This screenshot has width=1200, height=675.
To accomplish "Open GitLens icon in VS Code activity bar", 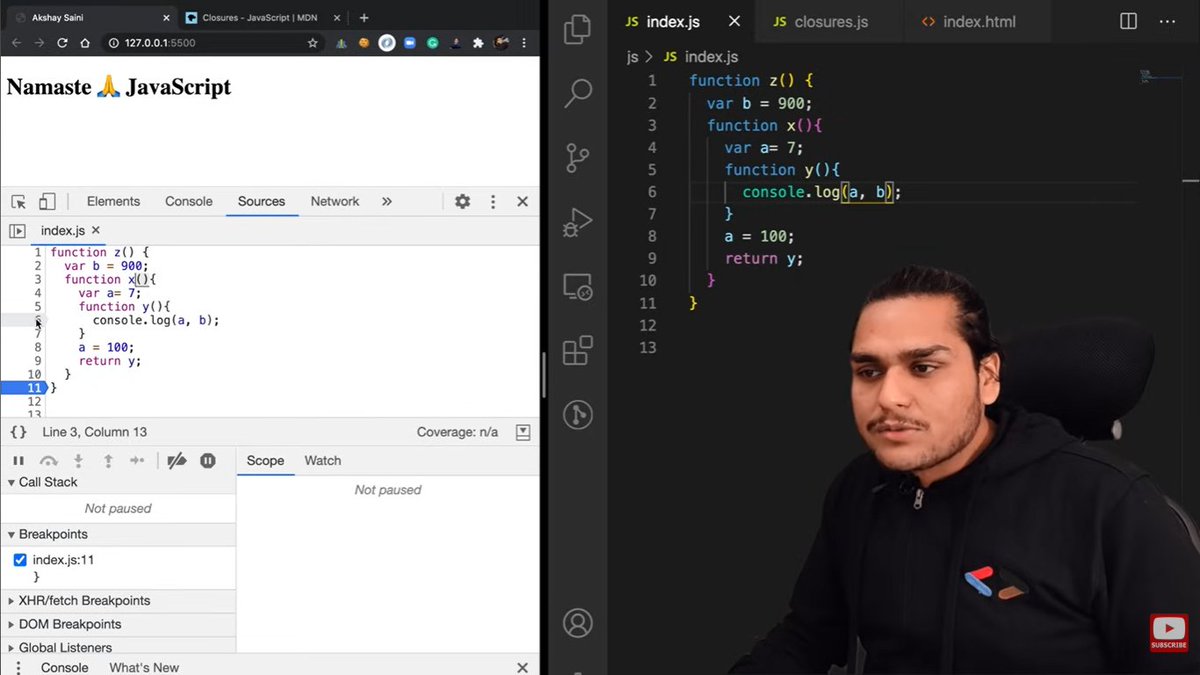I will pos(578,414).
